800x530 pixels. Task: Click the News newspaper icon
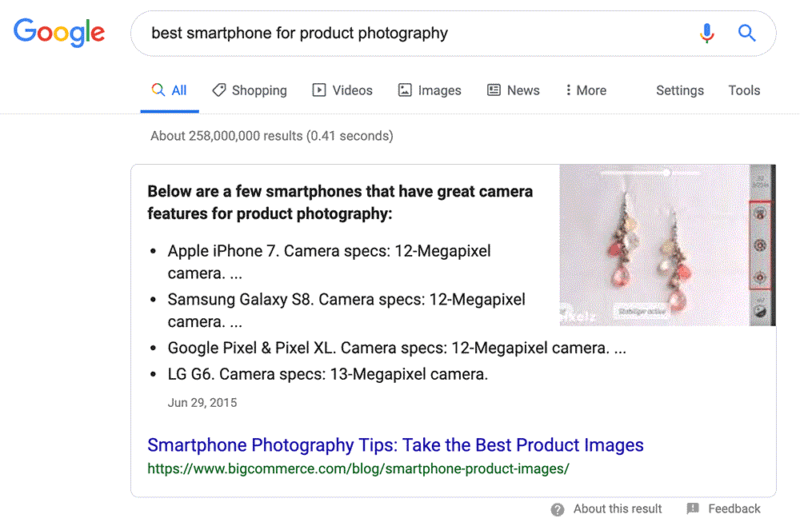pos(493,90)
